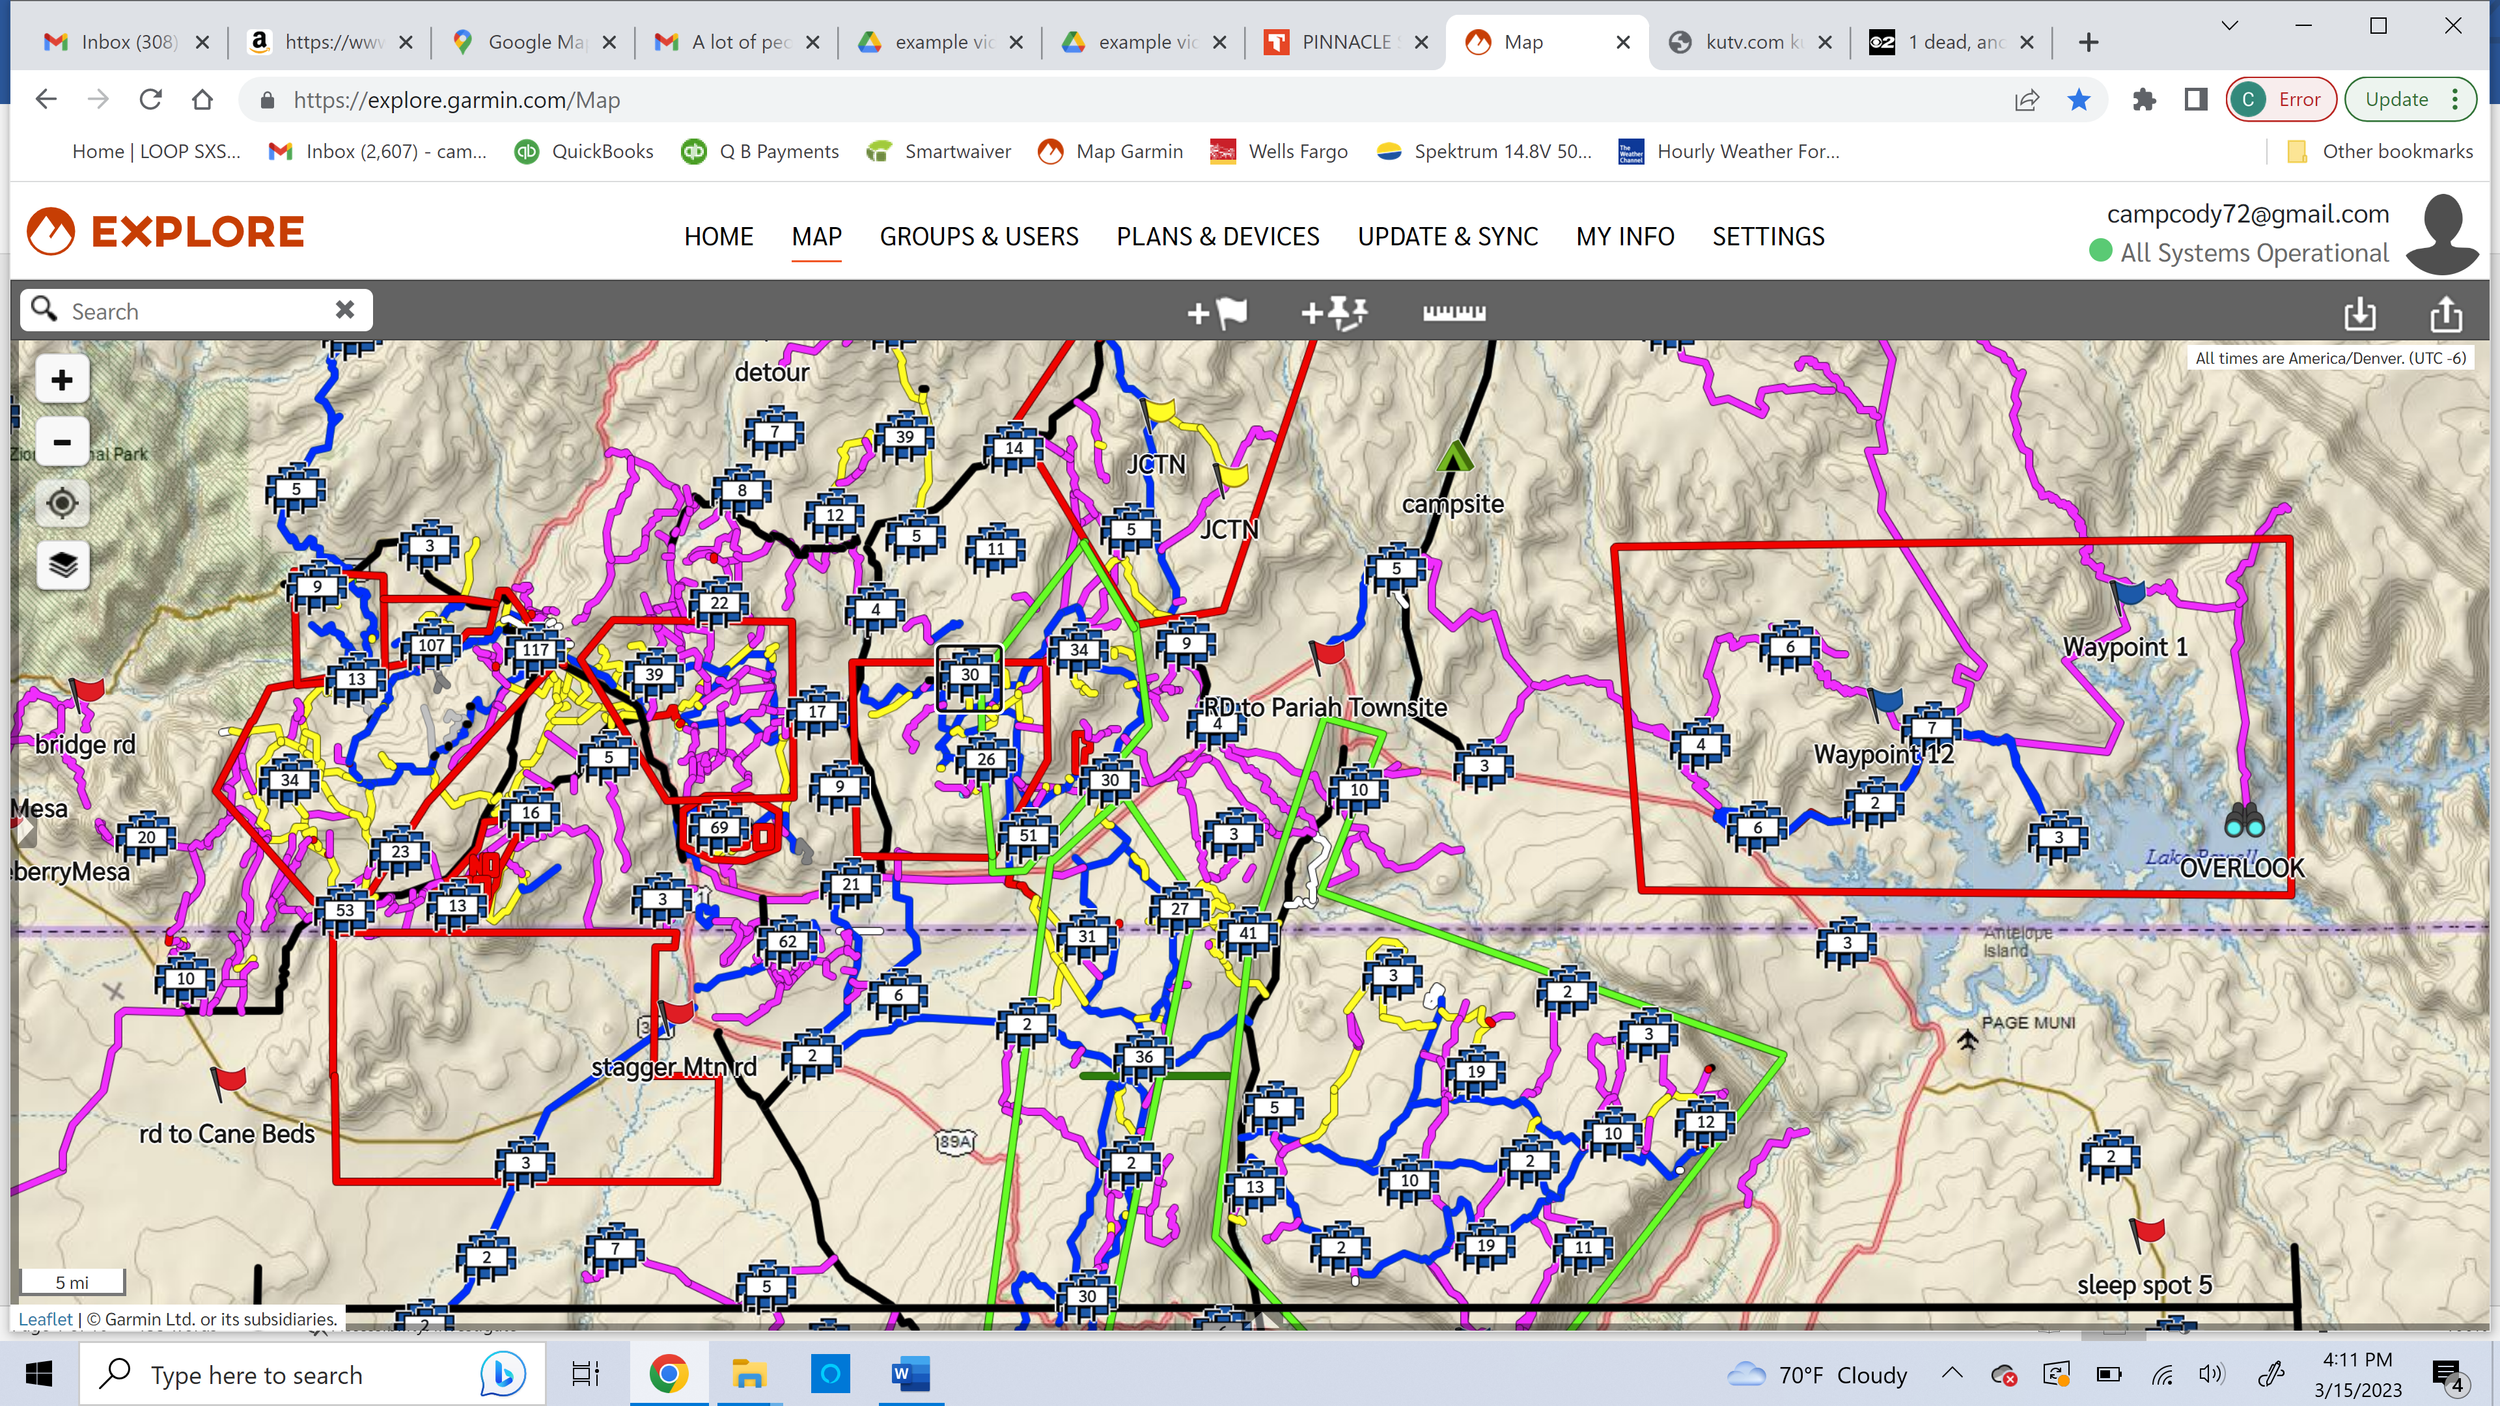Click the add route icon

tap(1334, 313)
